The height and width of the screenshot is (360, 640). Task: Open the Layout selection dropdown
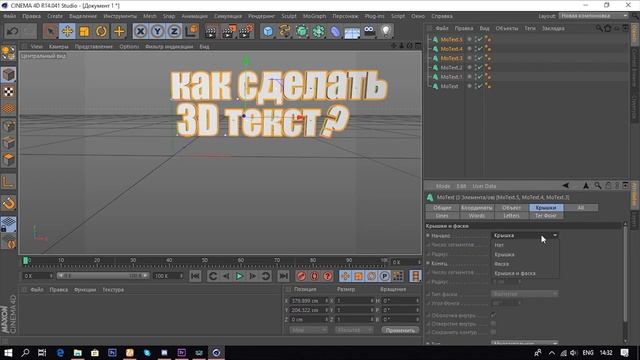(593, 16)
